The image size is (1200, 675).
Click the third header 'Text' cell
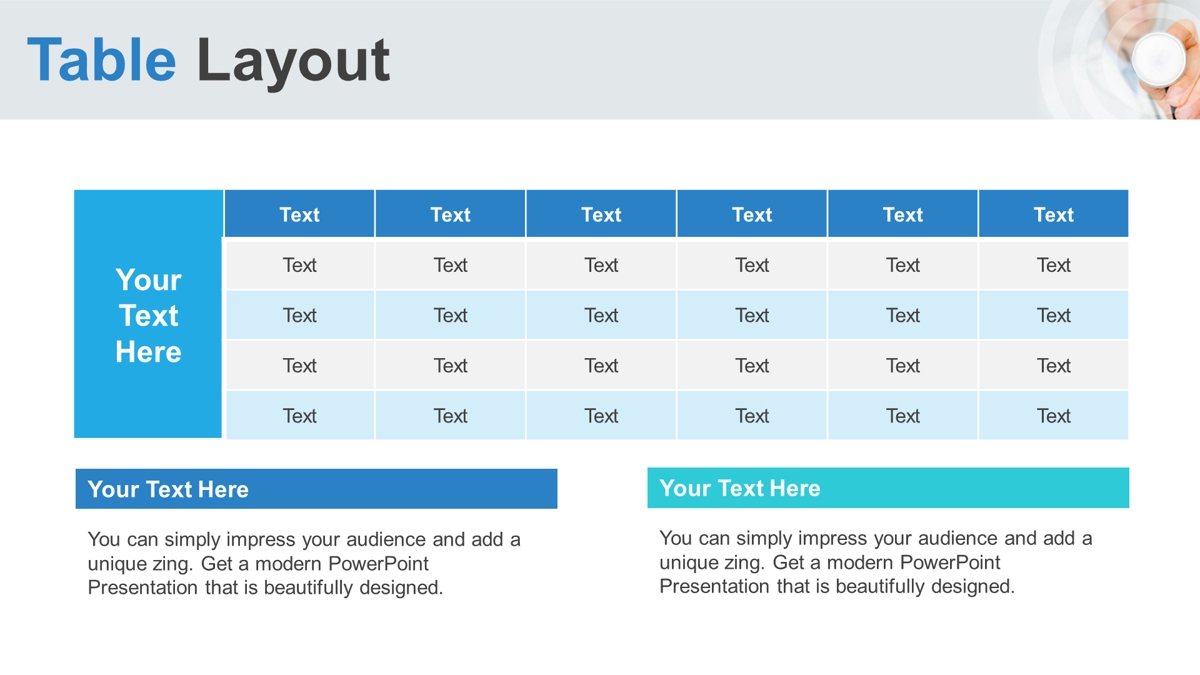(x=601, y=214)
